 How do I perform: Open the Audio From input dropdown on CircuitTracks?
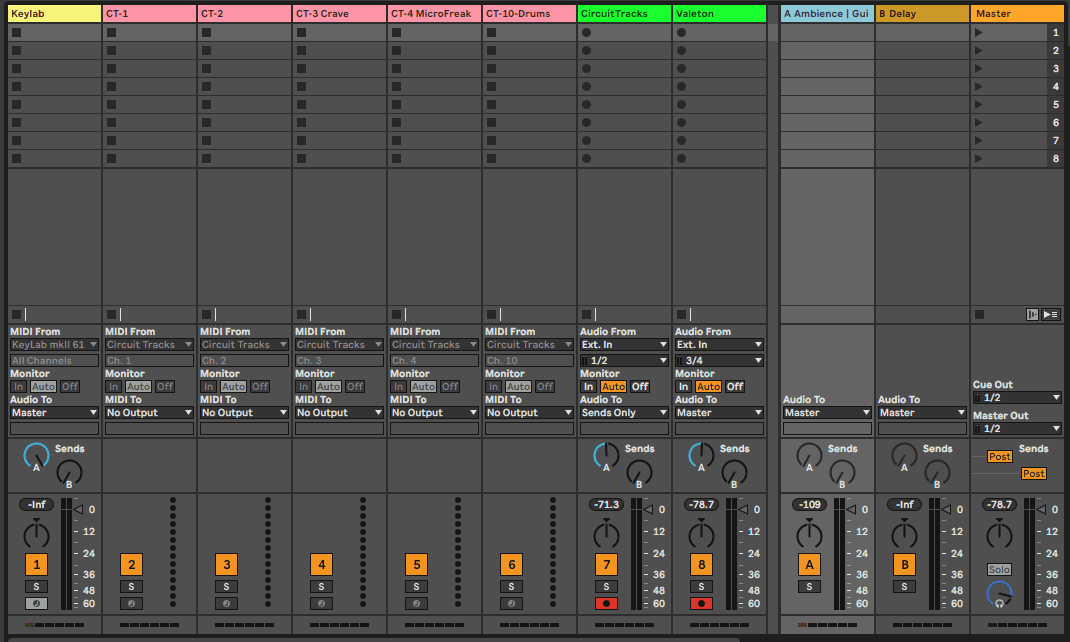point(624,344)
